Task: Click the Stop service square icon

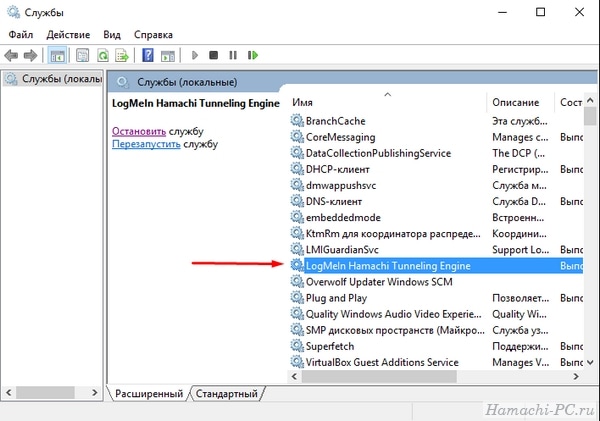Action: click(x=214, y=55)
